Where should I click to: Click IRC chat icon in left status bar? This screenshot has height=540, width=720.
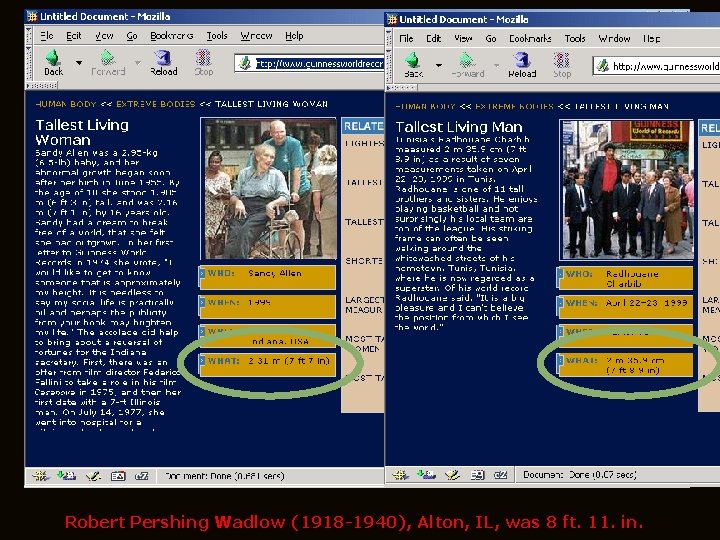pos(141,476)
